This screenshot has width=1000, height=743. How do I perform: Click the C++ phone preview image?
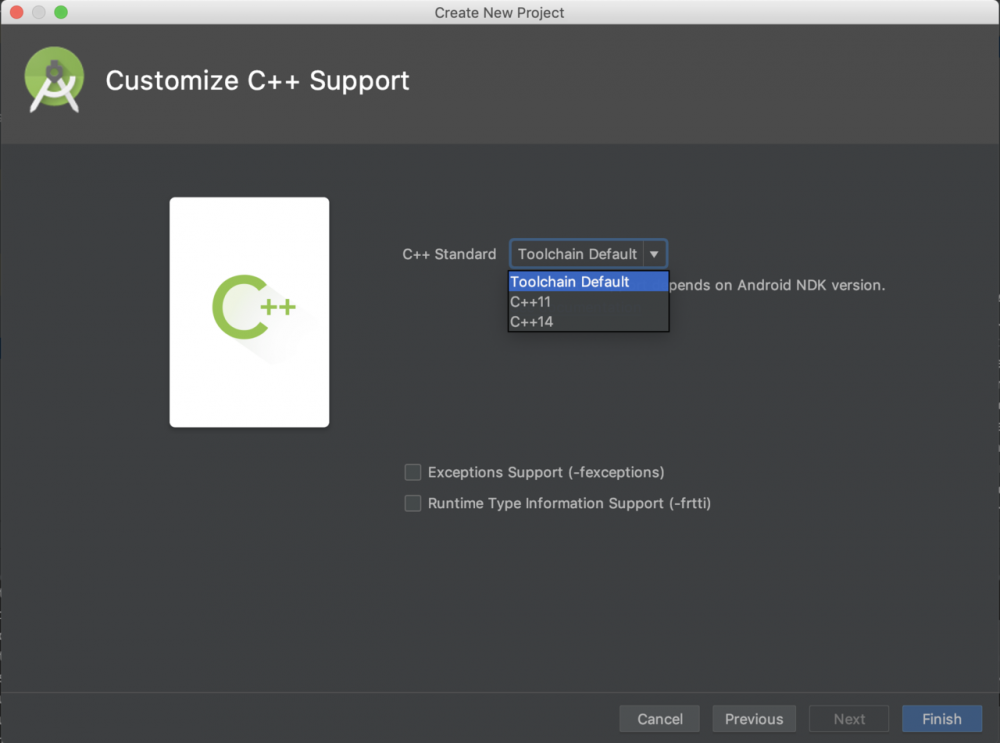tap(249, 312)
